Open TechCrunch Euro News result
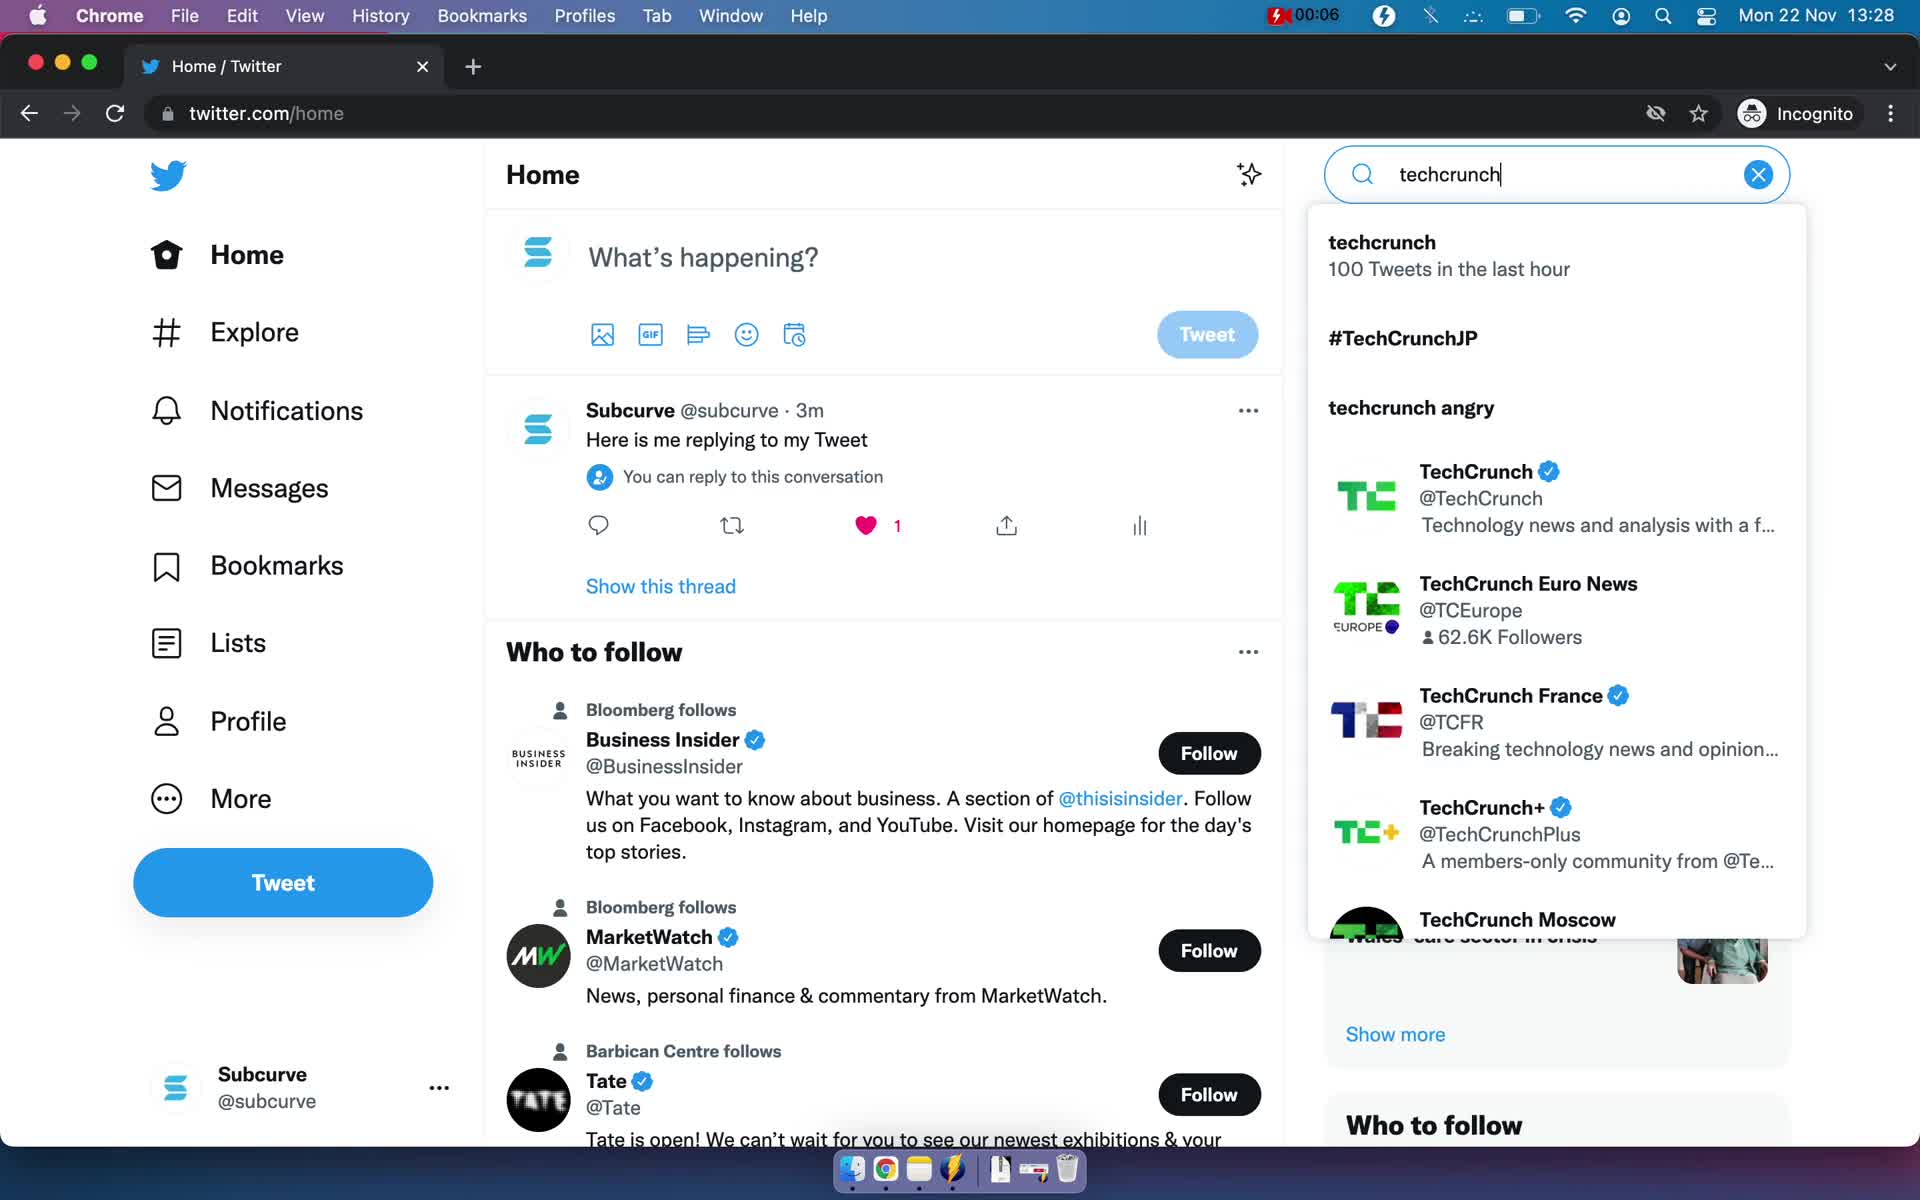This screenshot has width=1920, height=1200. (1556, 610)
